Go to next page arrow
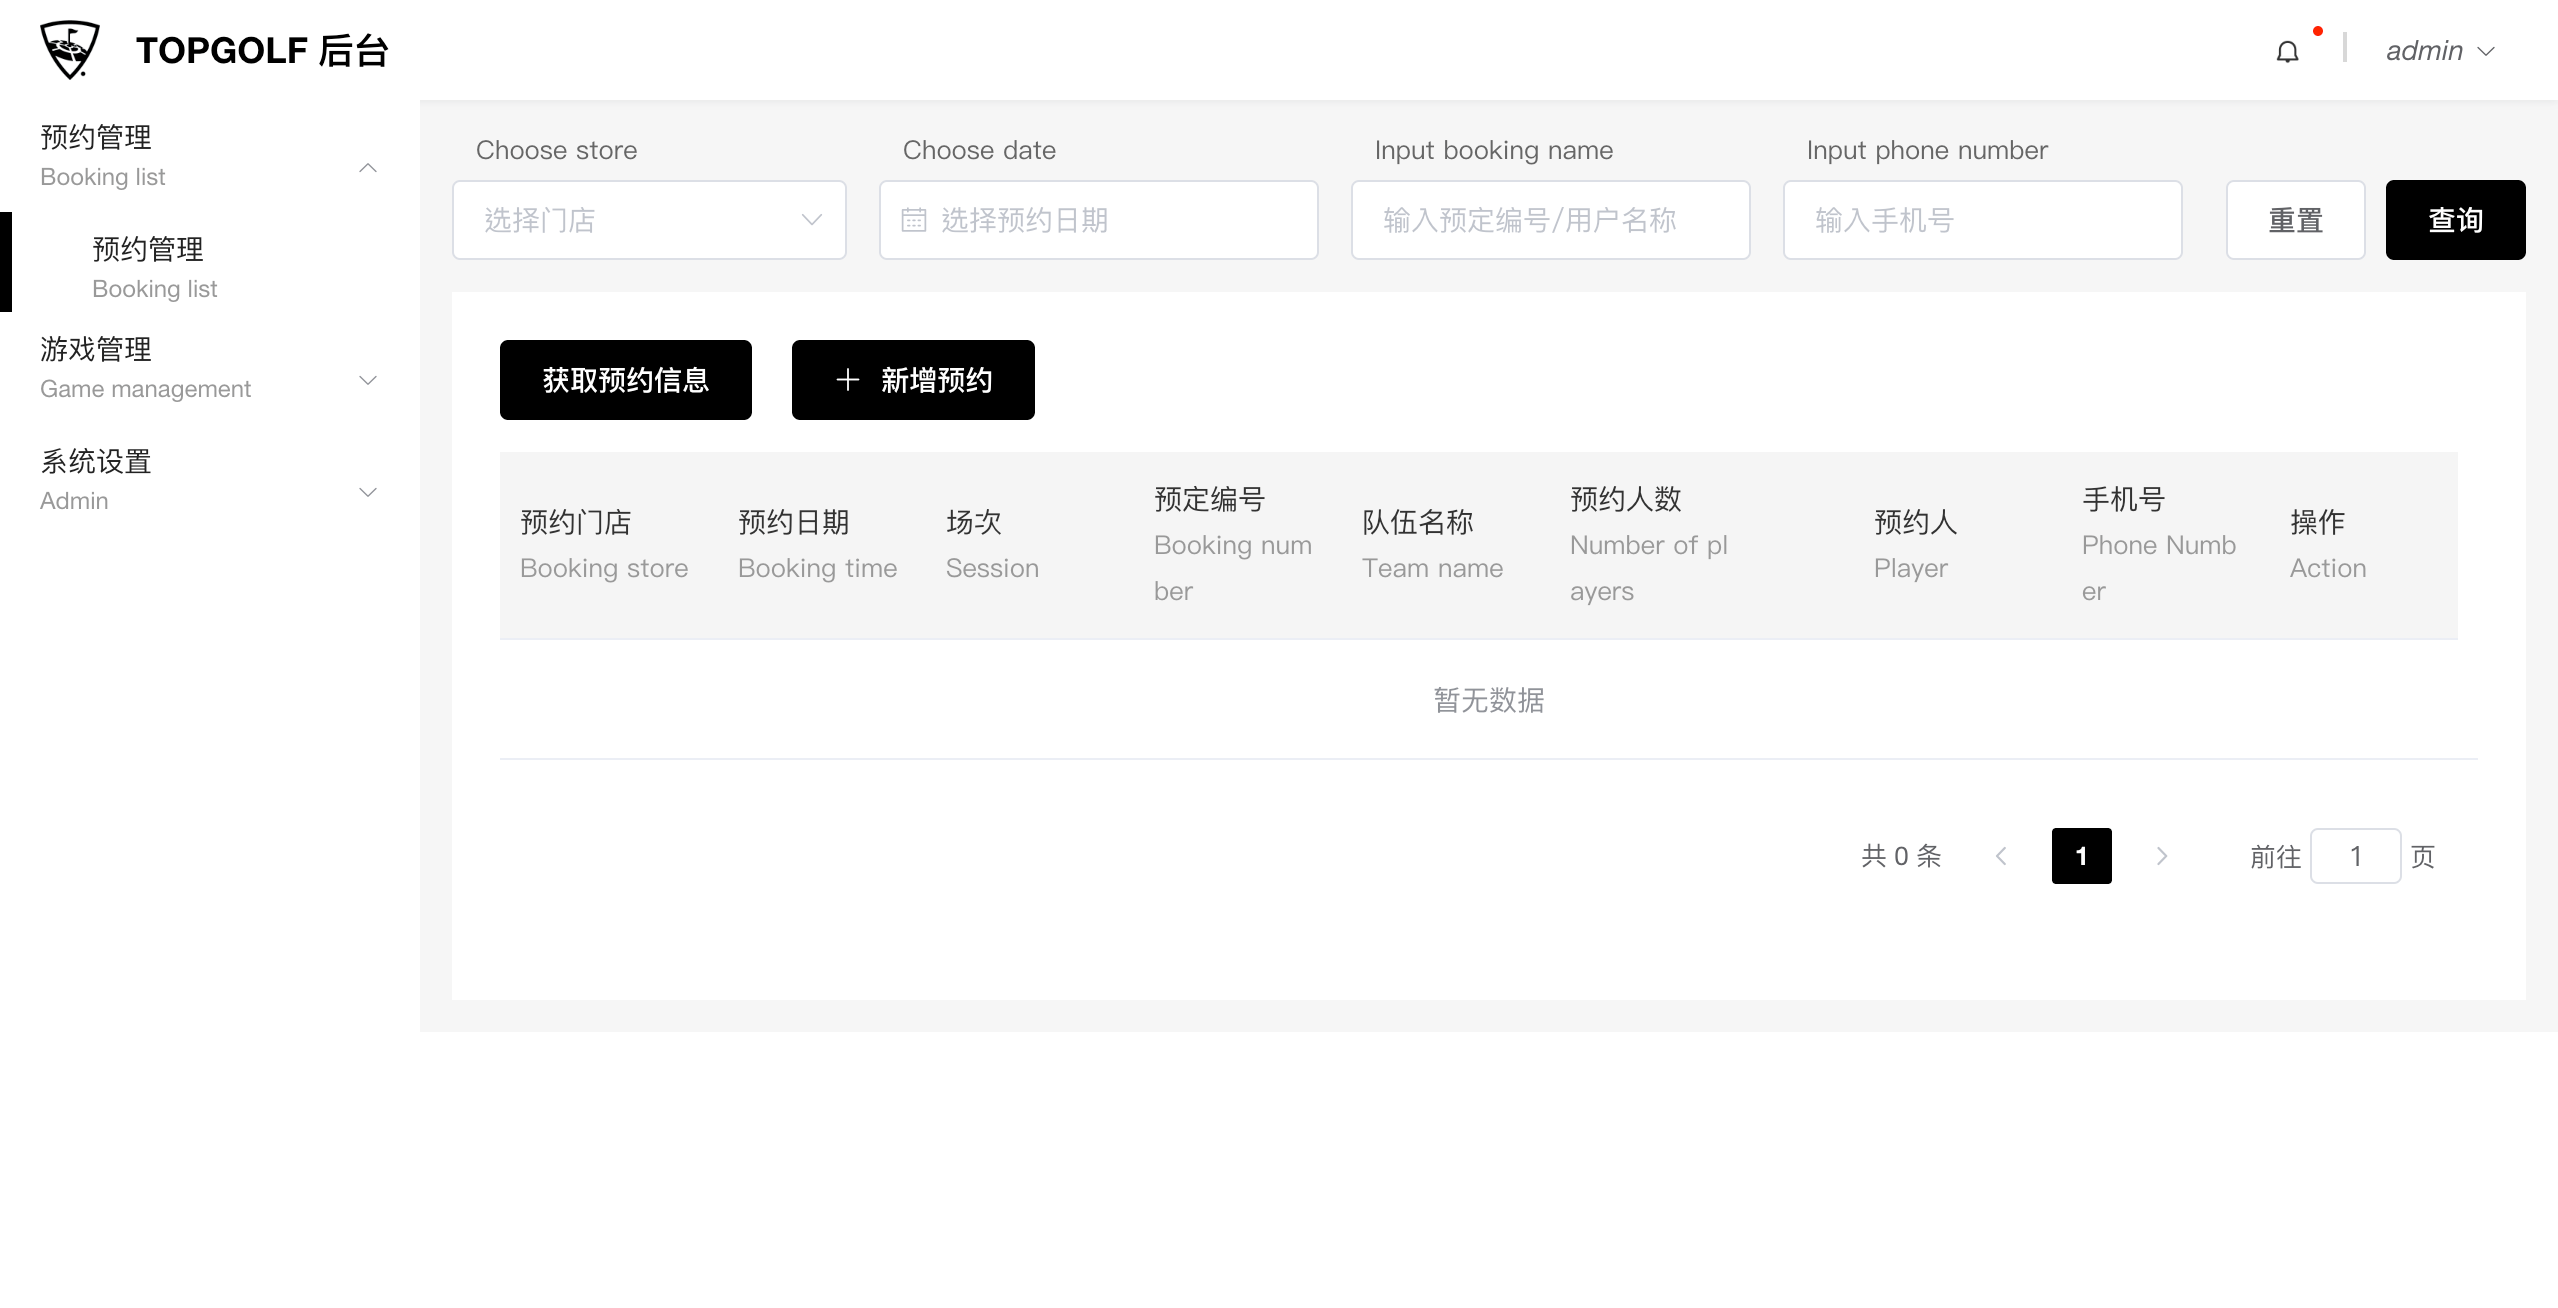Image resolution: width=2558 pixels, height=1308 pixels. [2162, 856]
